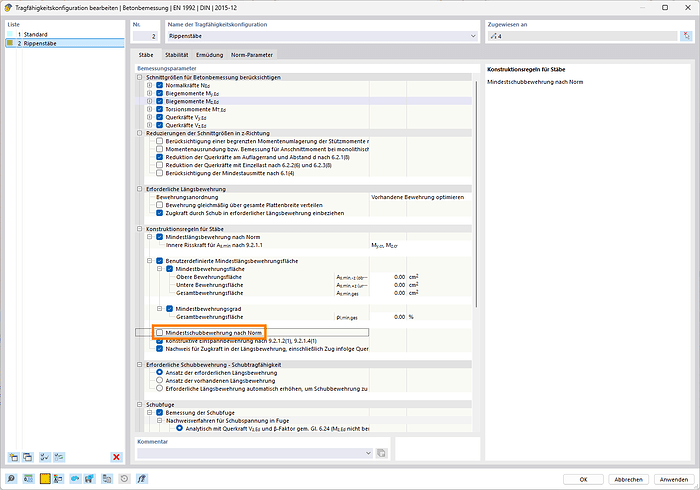The height and width of the screenshot is (490, 700).
Task: Click the new list item icon
Action: [x=13, y=457]
